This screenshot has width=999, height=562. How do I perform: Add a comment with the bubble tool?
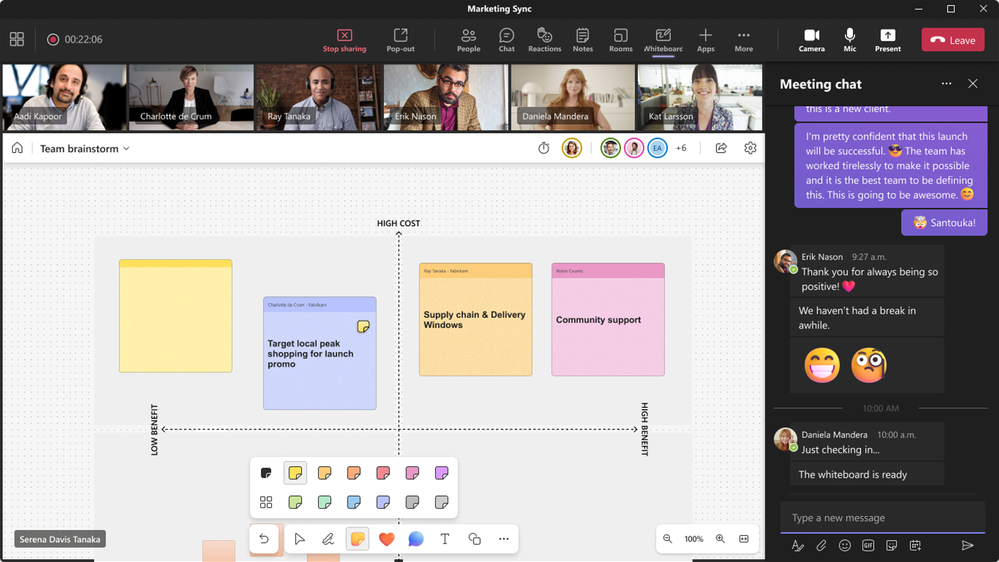point(415,539)
